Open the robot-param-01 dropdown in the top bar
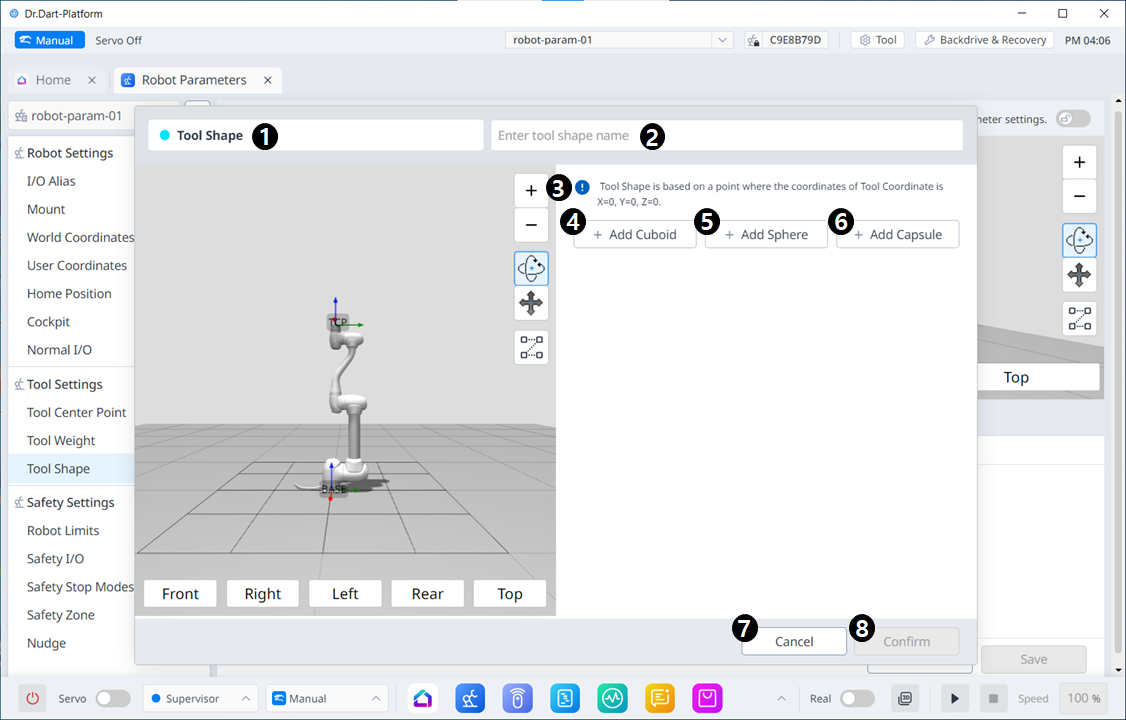This screenshot has height=720, width=1126. (620, 40)
